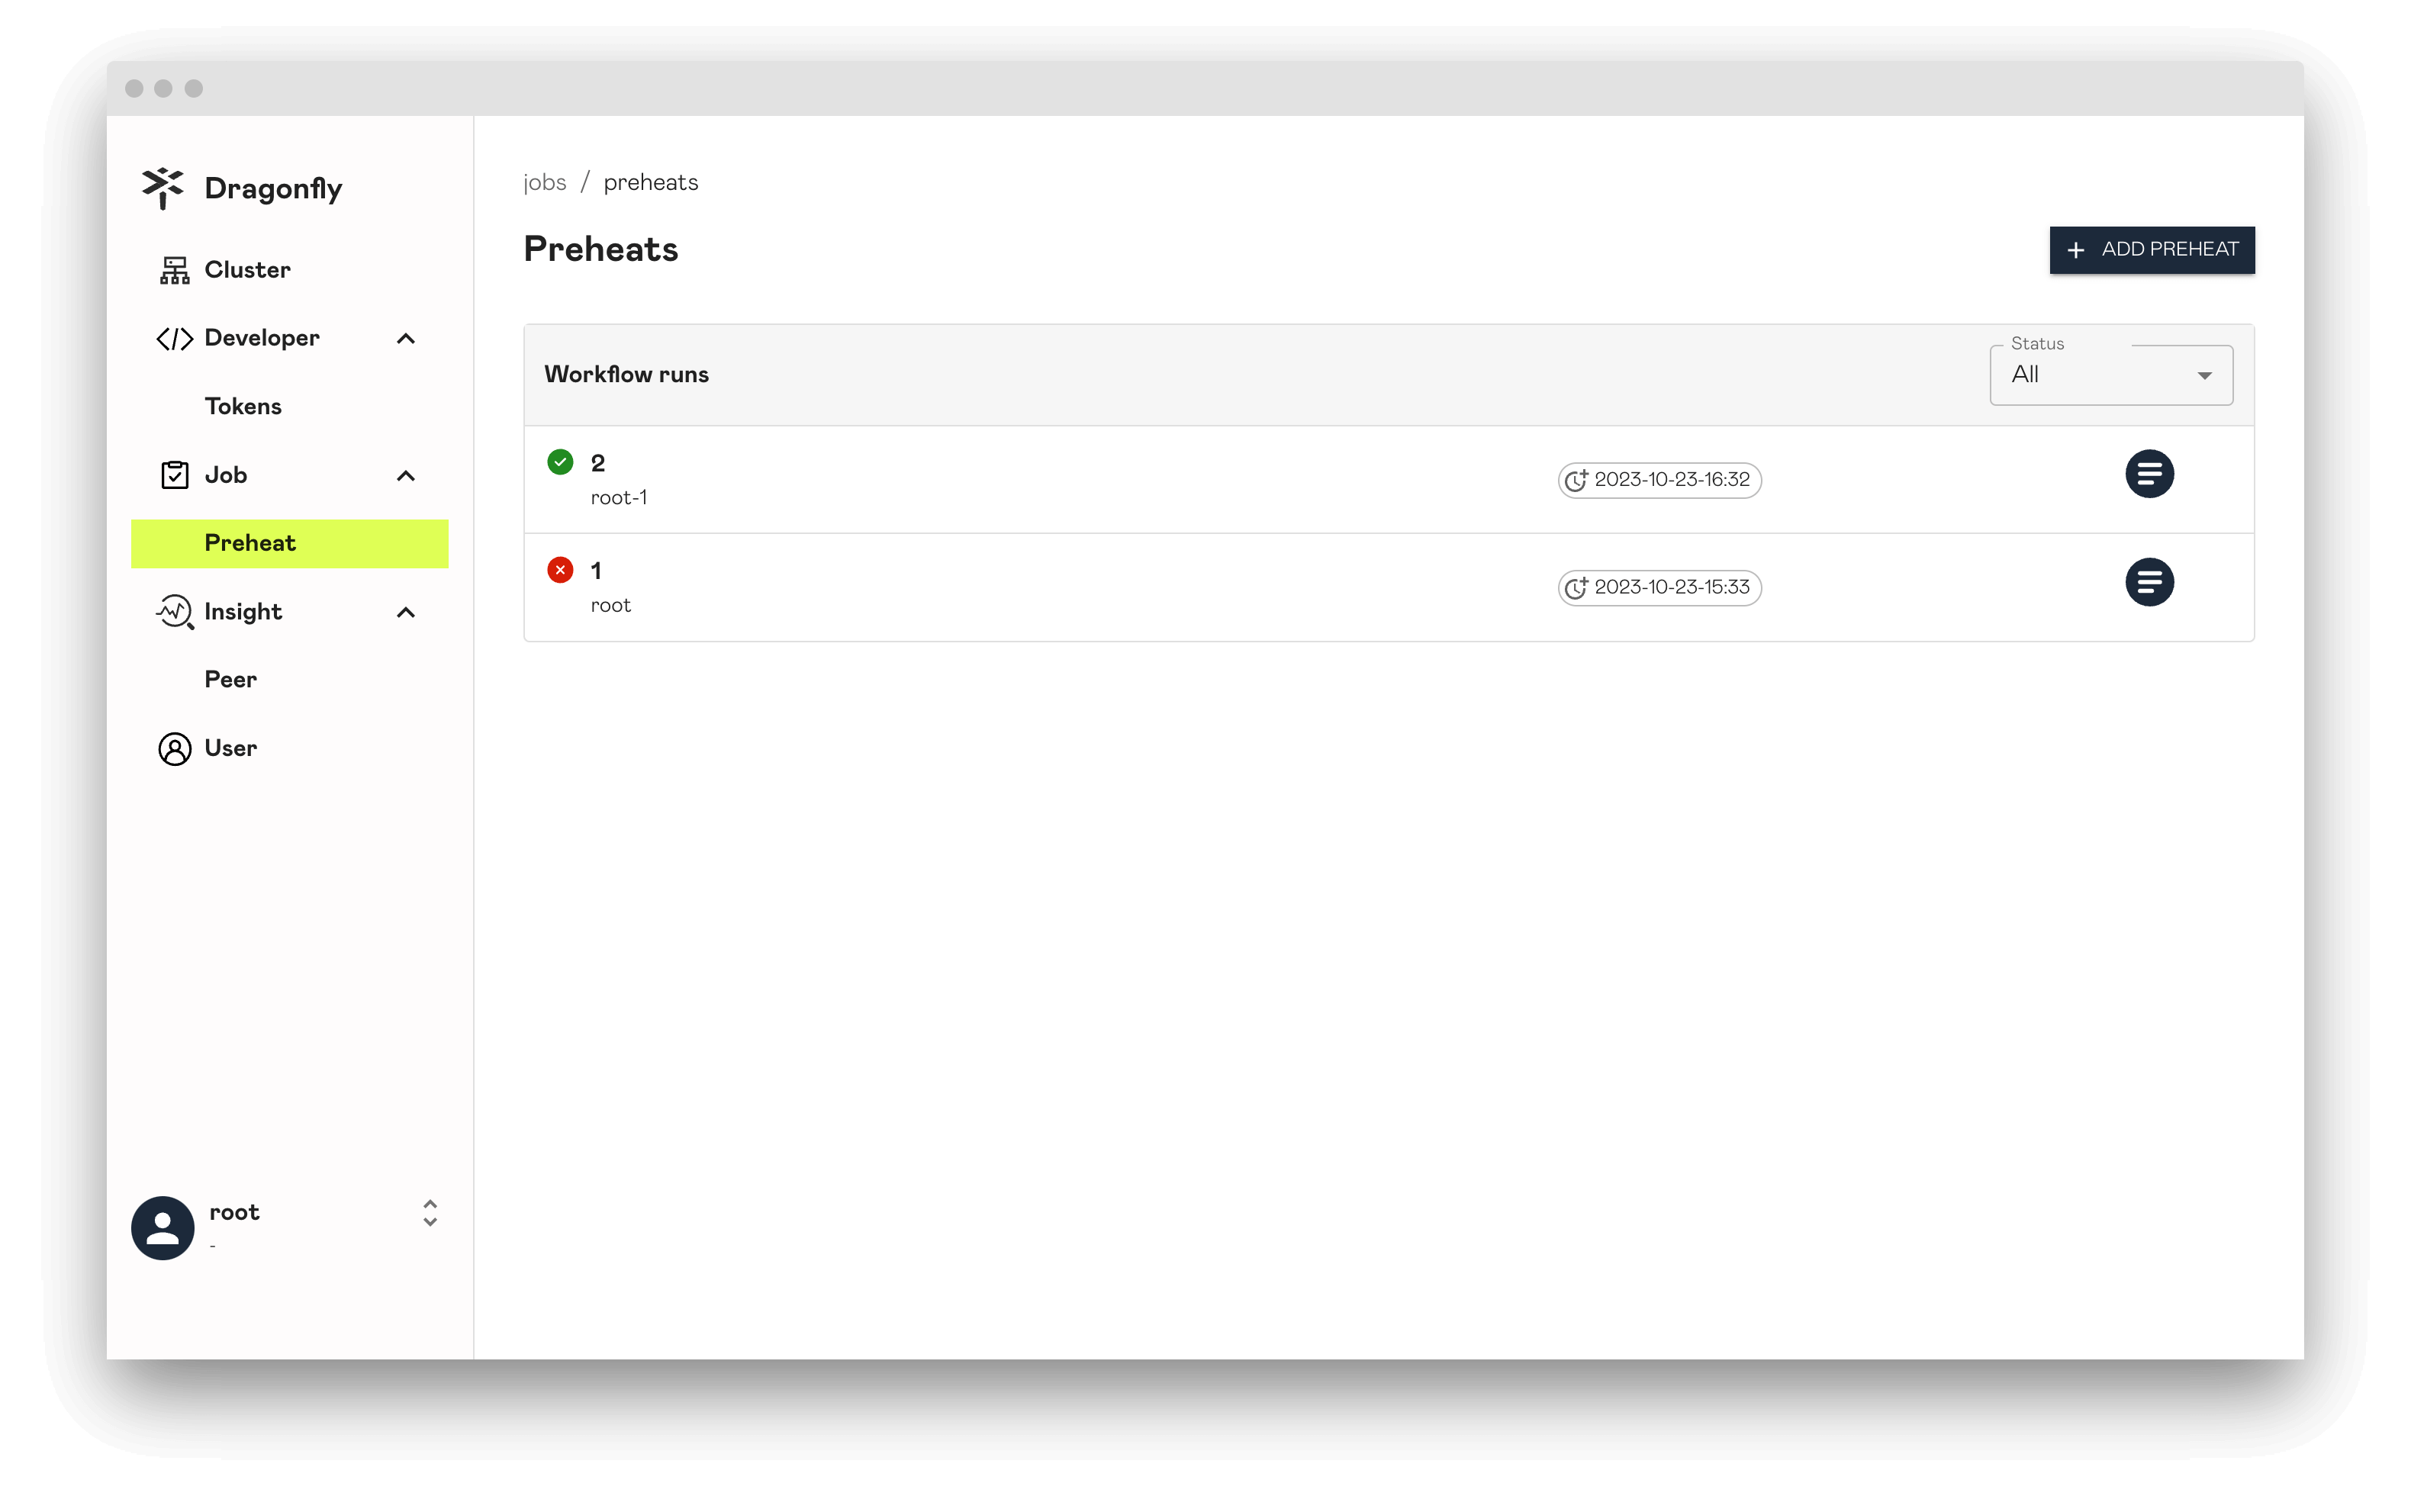The height and width of the screenshot is (1512, 2411).
Task: Expand the root account menu arrows
Action: point(430,1213)
